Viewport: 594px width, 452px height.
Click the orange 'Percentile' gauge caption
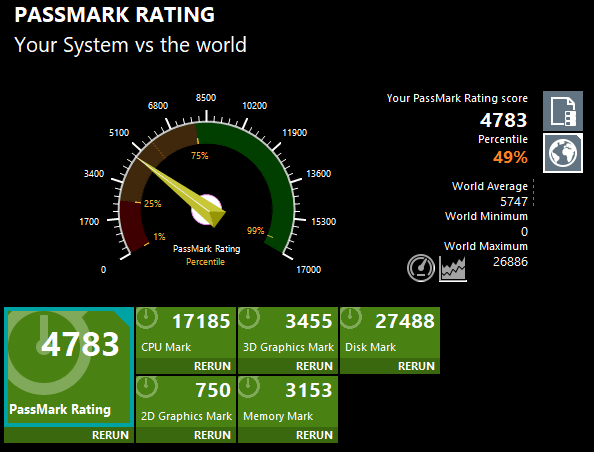(x=205, y=262)
